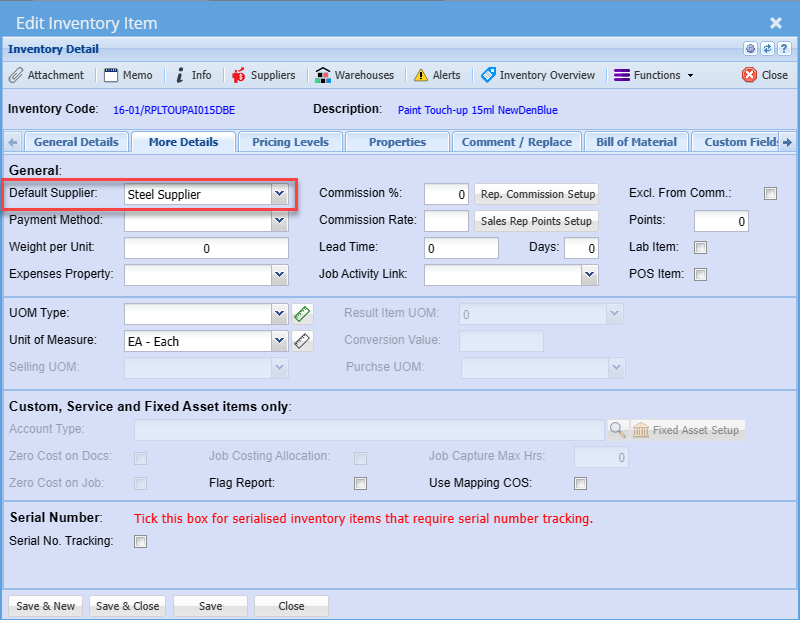Open the Warehouses toolbar item
Image resolution: width=800 pixels, height=620 pixels.
click(x=355, y=75)
